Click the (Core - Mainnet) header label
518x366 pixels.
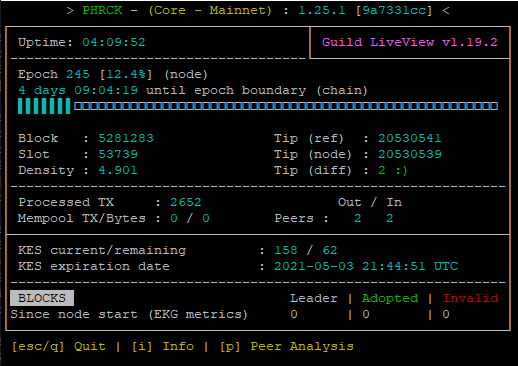tap(210, 10)
